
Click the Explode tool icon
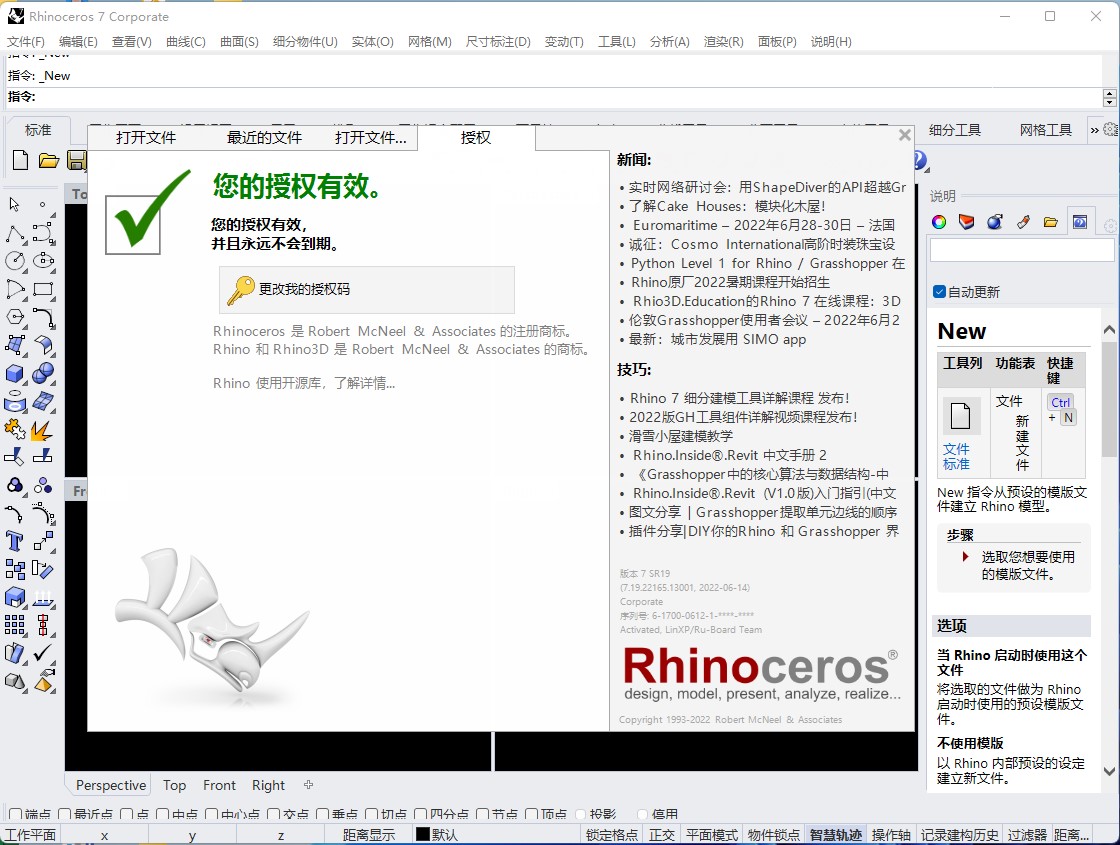42,429
